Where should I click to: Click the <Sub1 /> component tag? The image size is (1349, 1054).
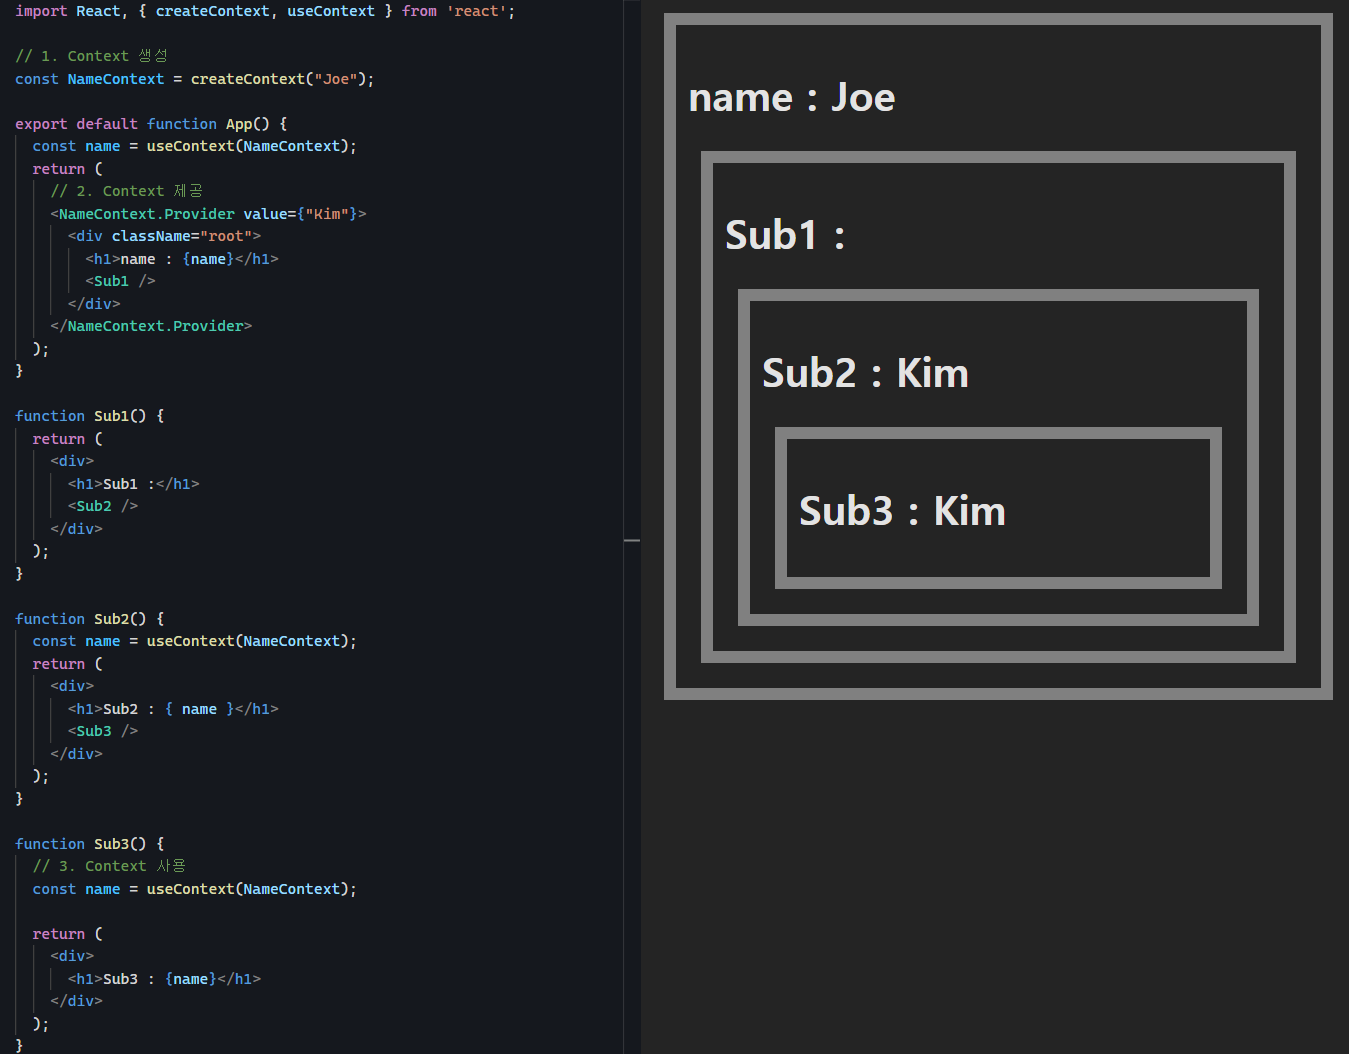120,281
